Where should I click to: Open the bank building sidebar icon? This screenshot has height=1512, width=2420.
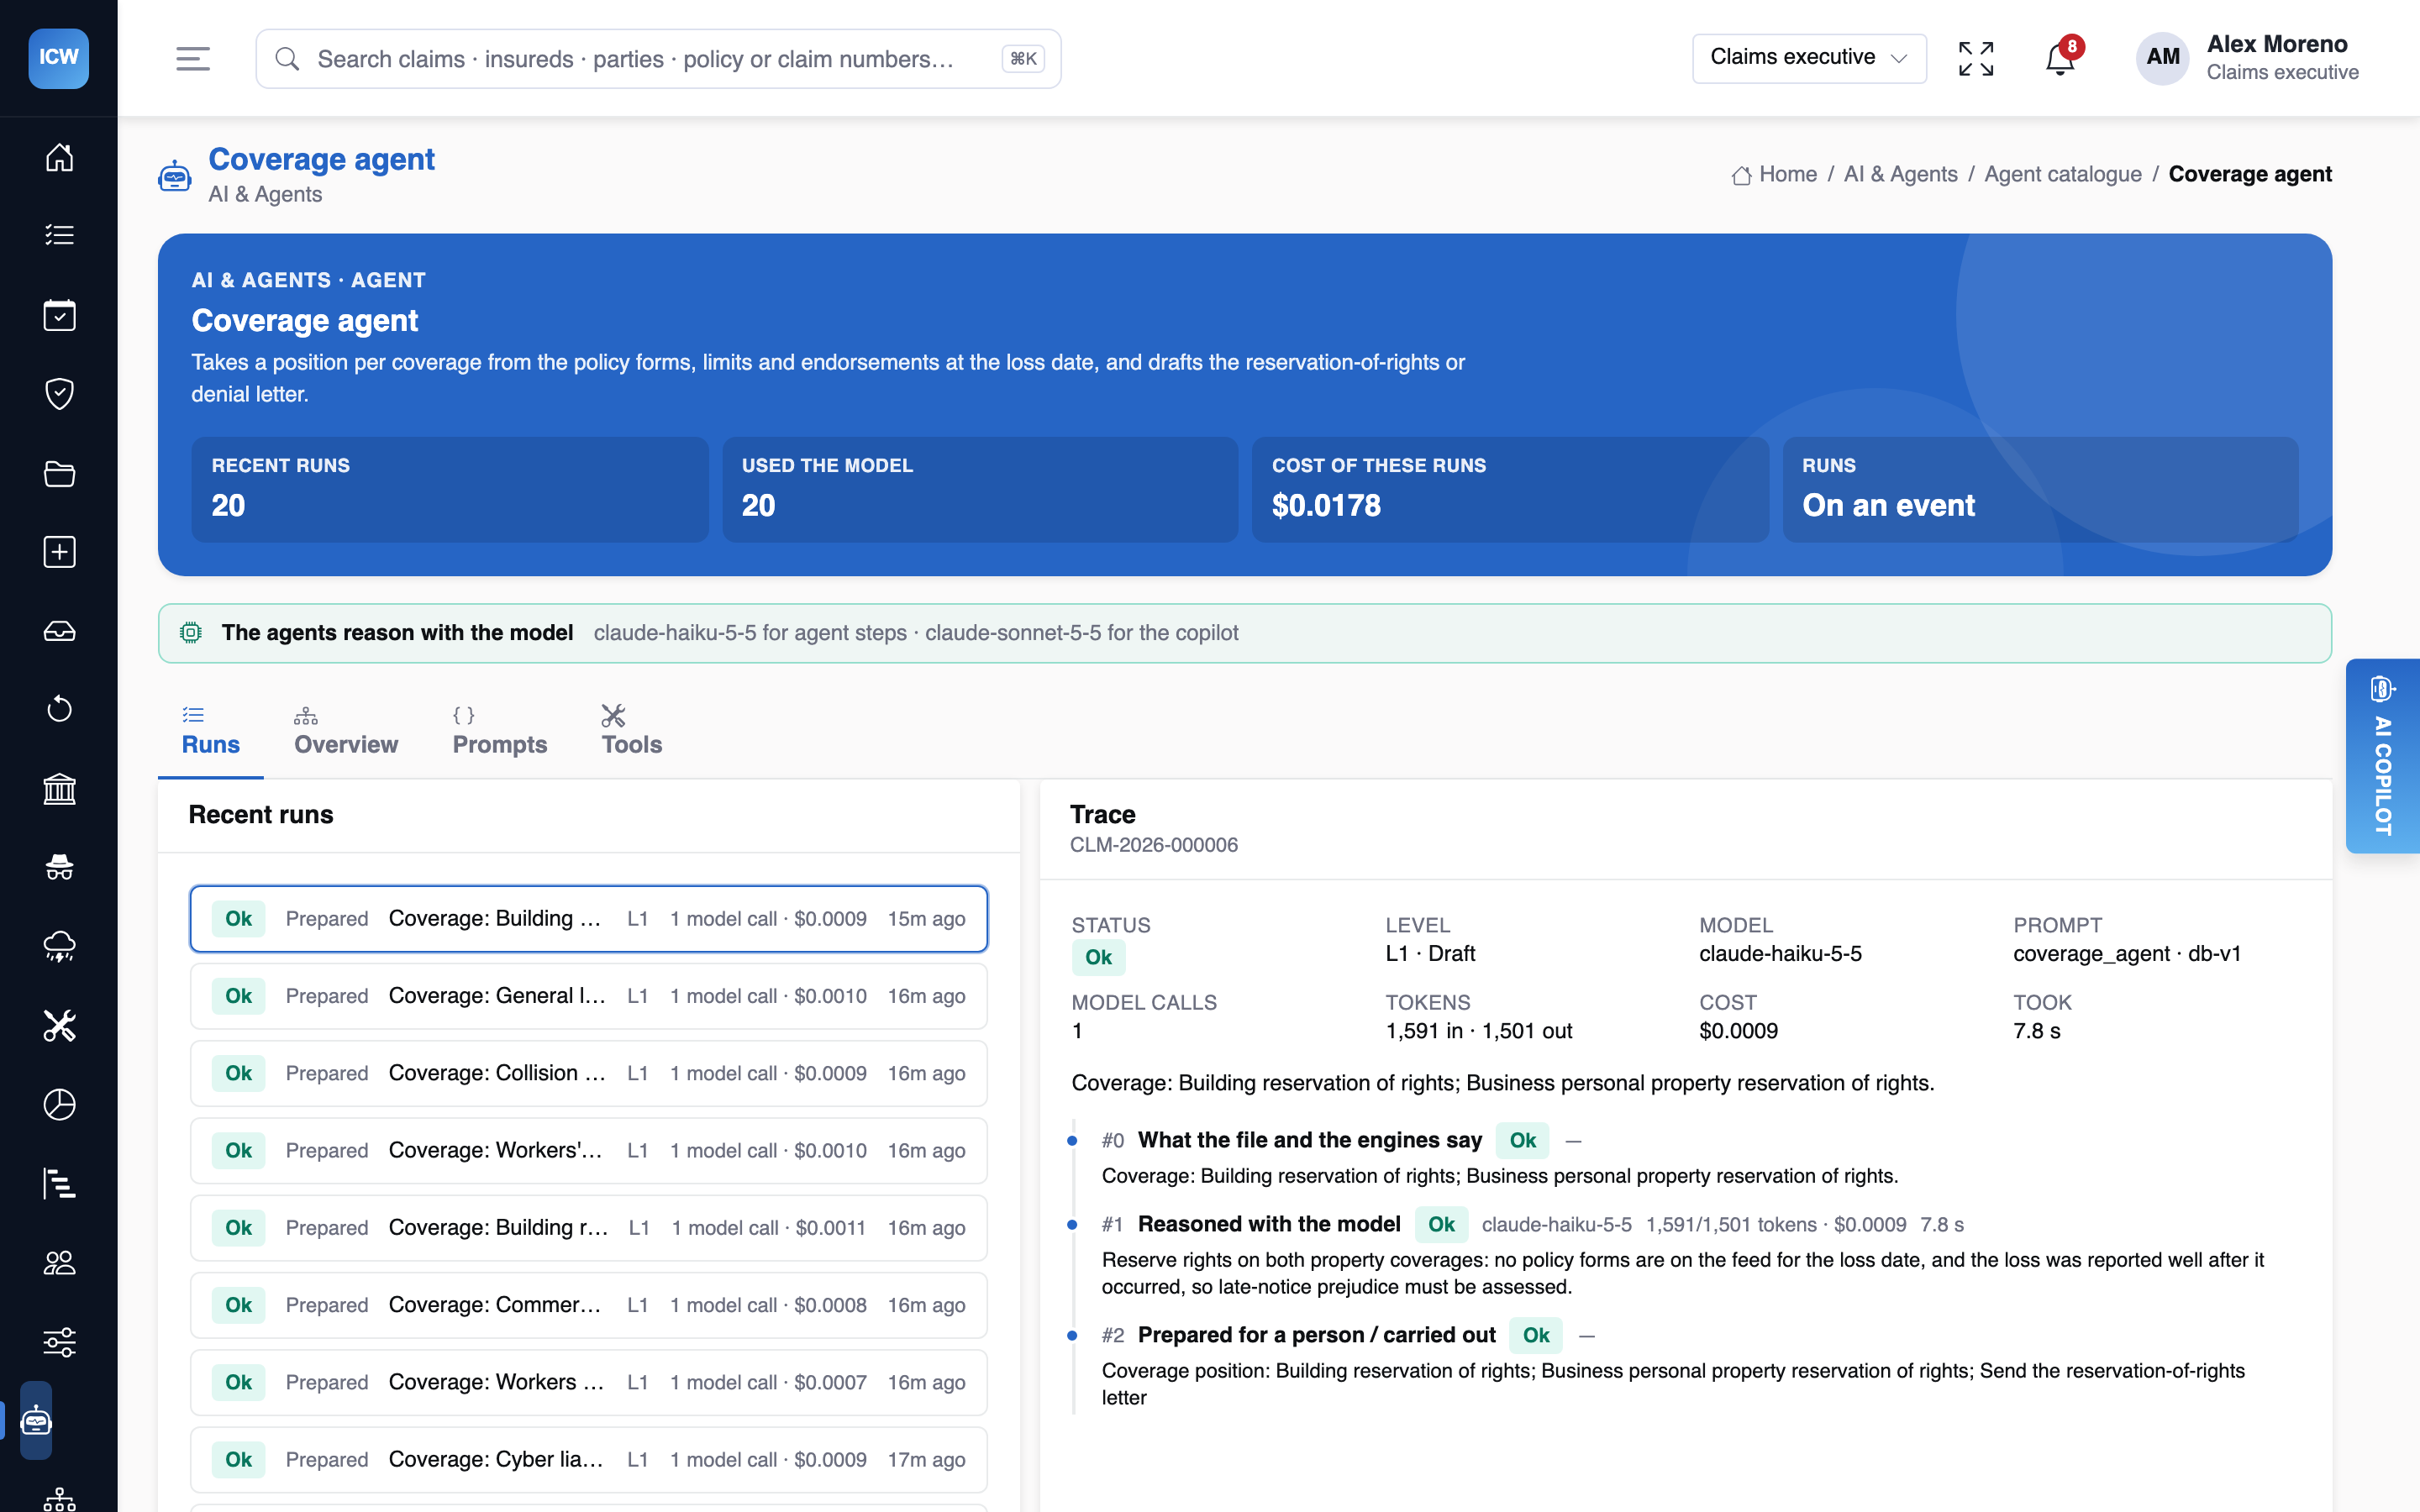pos(59,789)
